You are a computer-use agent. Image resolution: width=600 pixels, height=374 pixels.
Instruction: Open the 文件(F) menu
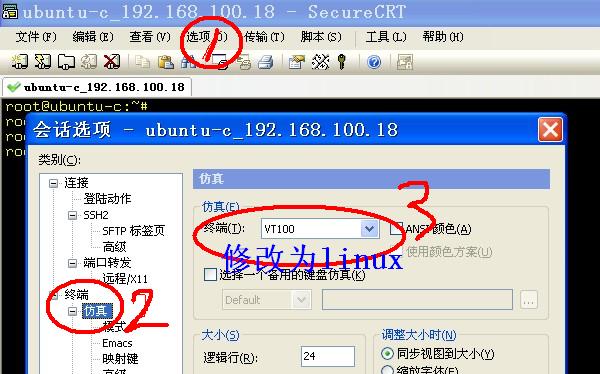[x=36, y=37]
